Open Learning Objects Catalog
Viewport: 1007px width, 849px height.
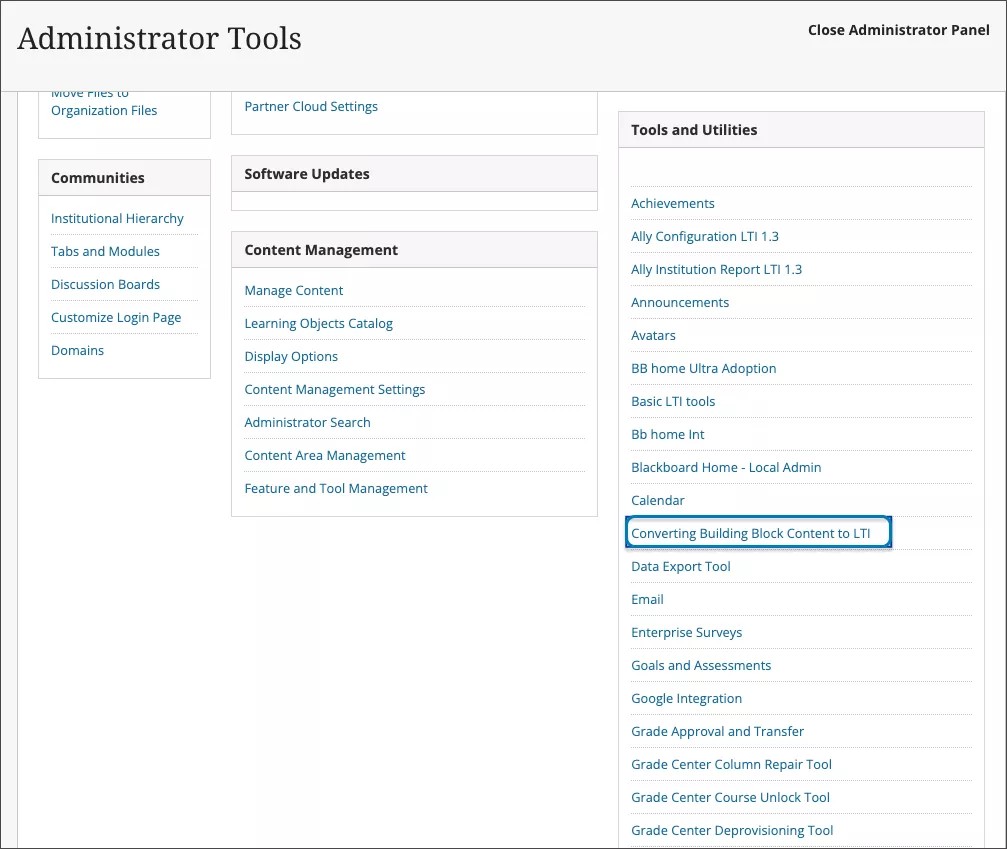[318, 323]
